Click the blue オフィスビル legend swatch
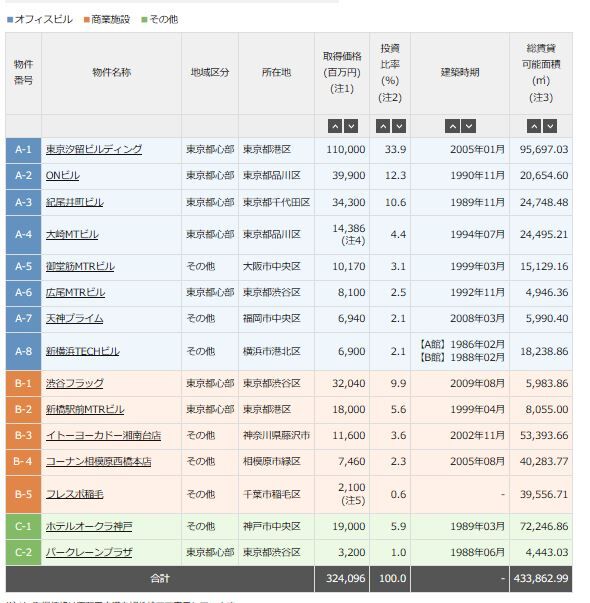Screen dimensions: 590x603 coord(10,20)
